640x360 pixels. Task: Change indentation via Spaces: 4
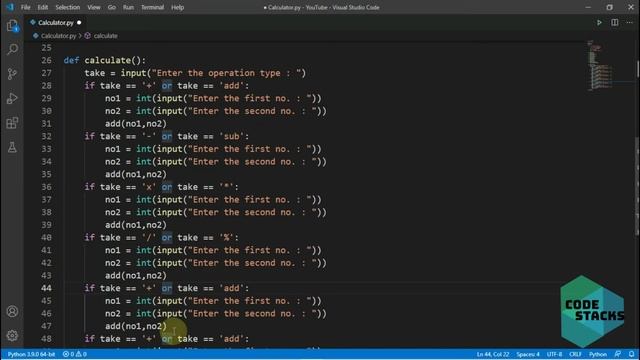528,354
